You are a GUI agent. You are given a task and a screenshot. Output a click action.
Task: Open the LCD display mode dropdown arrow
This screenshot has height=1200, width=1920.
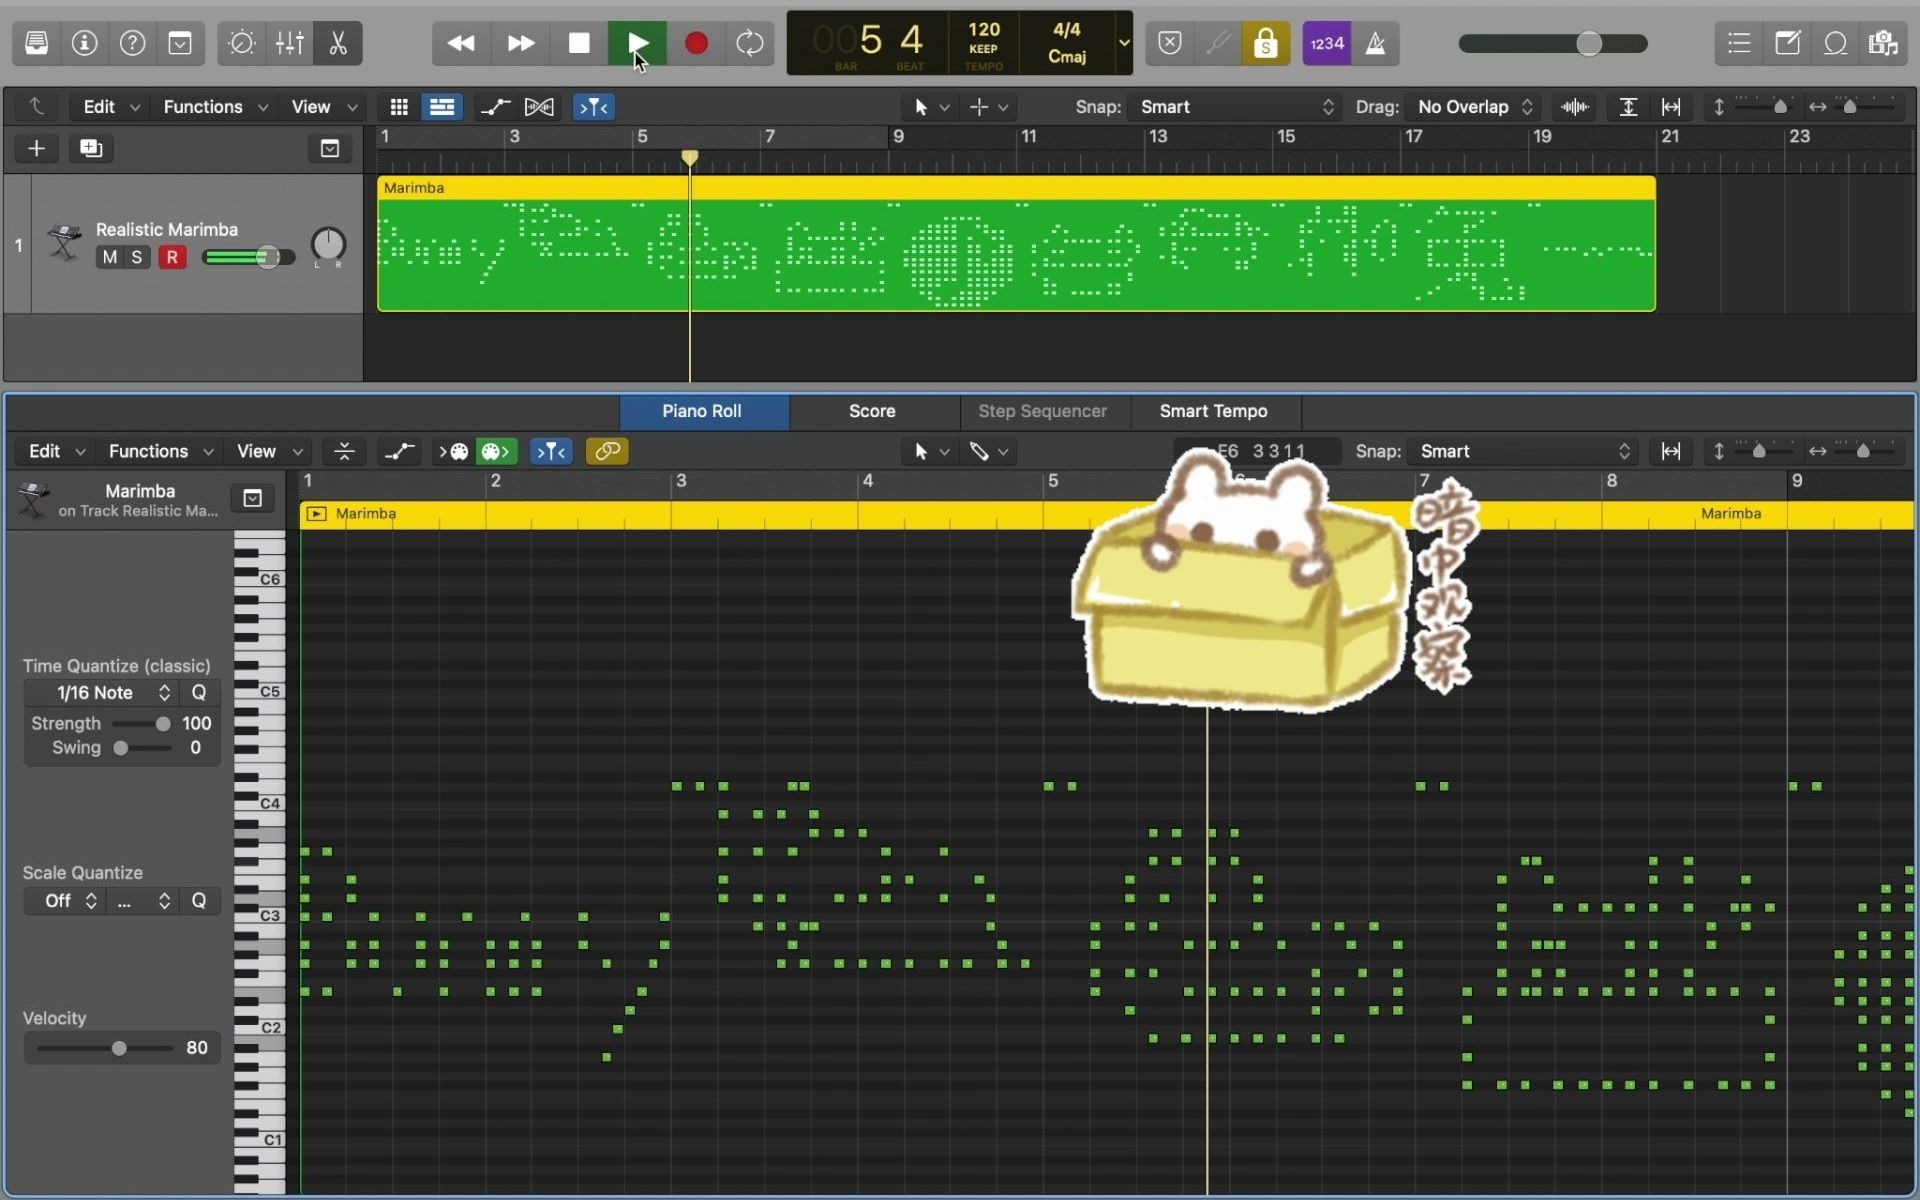[x=1124, y=43]
